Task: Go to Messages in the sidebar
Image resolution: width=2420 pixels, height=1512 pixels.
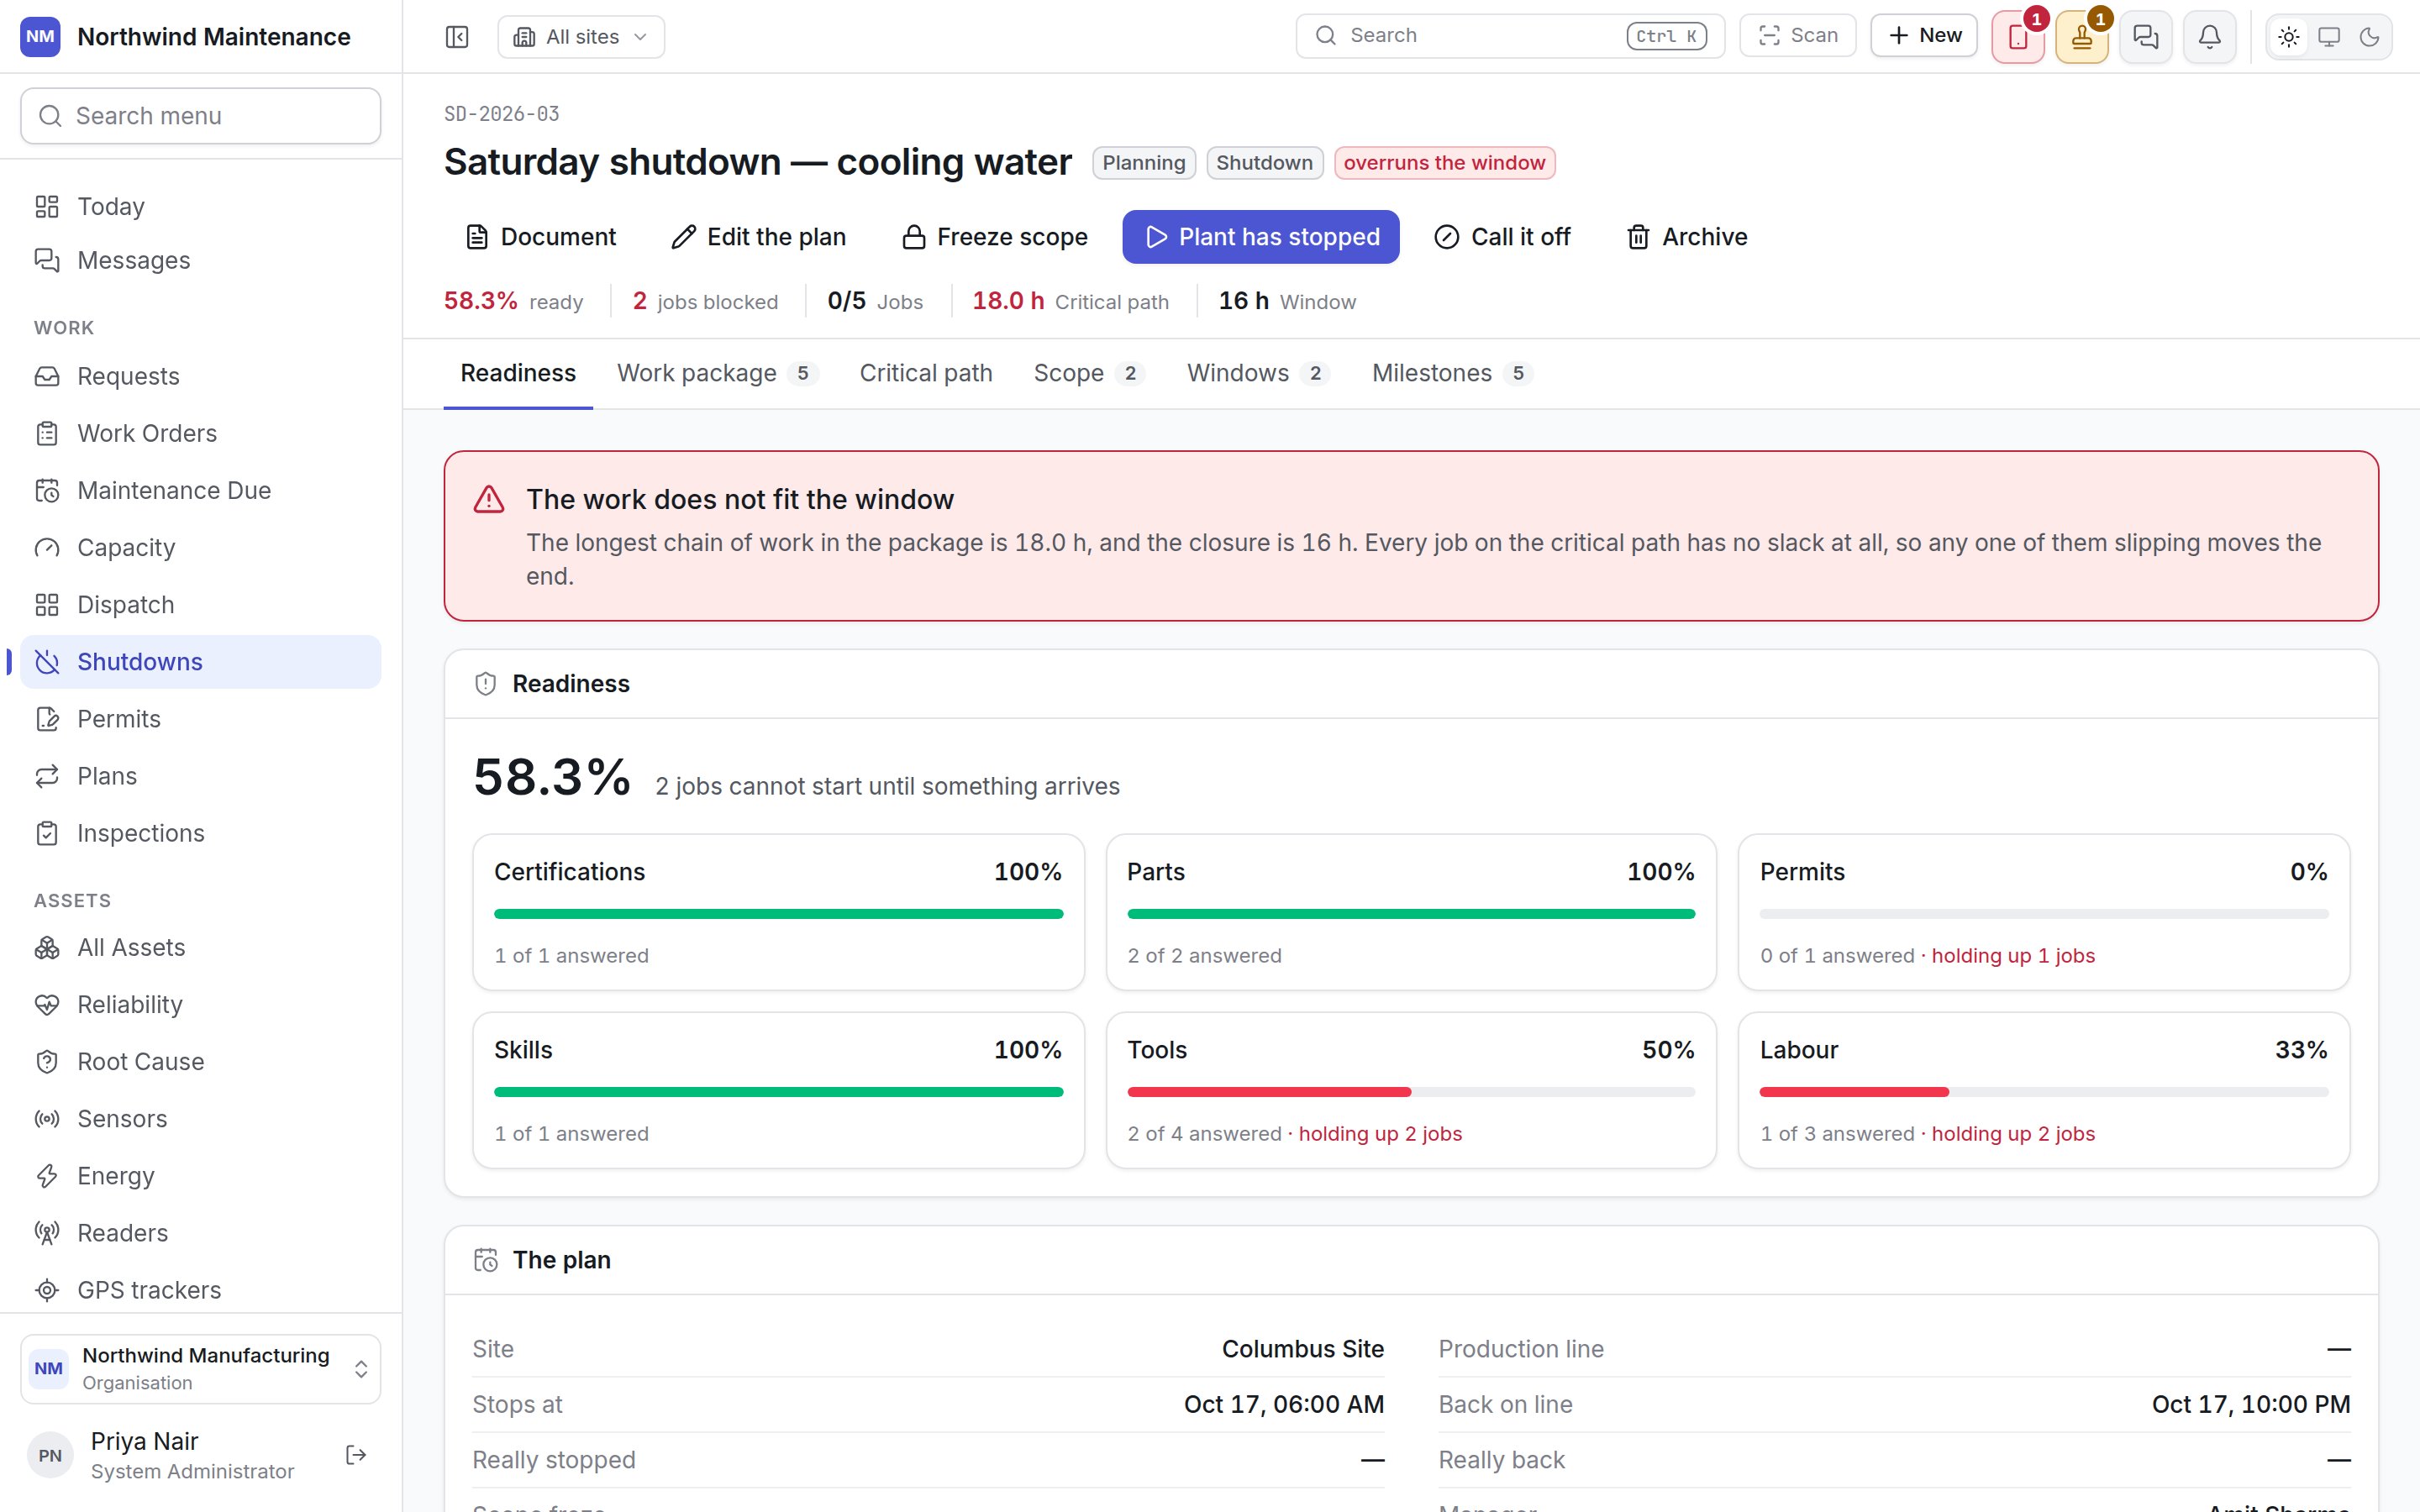Action: [200, 260]
